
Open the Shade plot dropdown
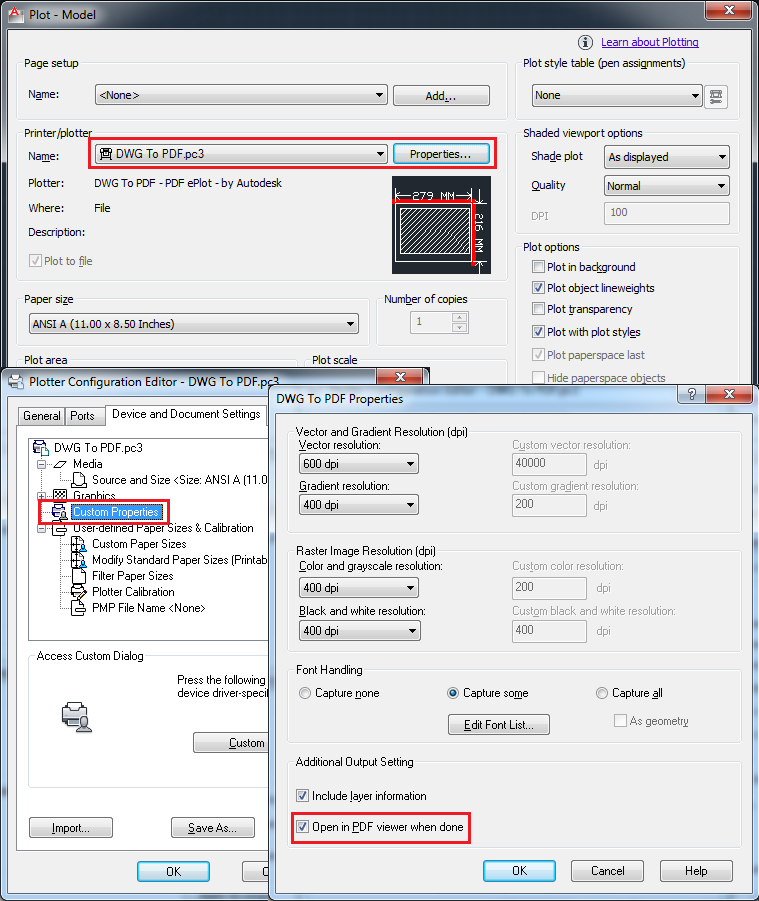(666, 157)
